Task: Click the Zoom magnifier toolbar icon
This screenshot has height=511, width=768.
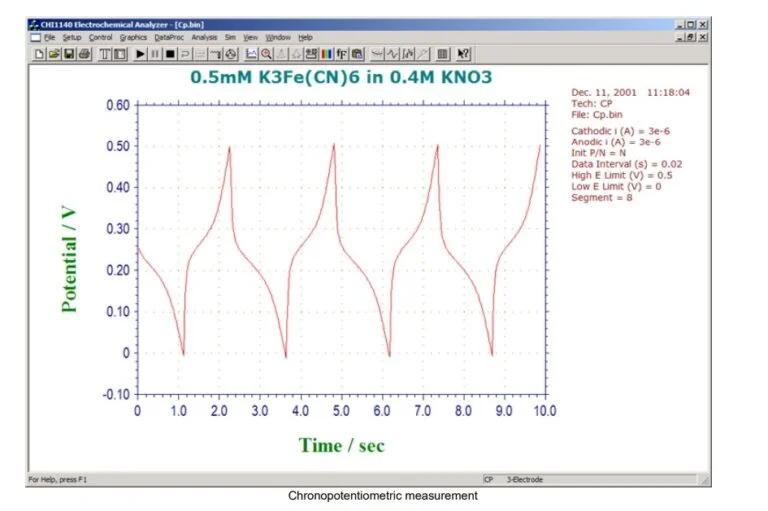Action: [267, 52]
